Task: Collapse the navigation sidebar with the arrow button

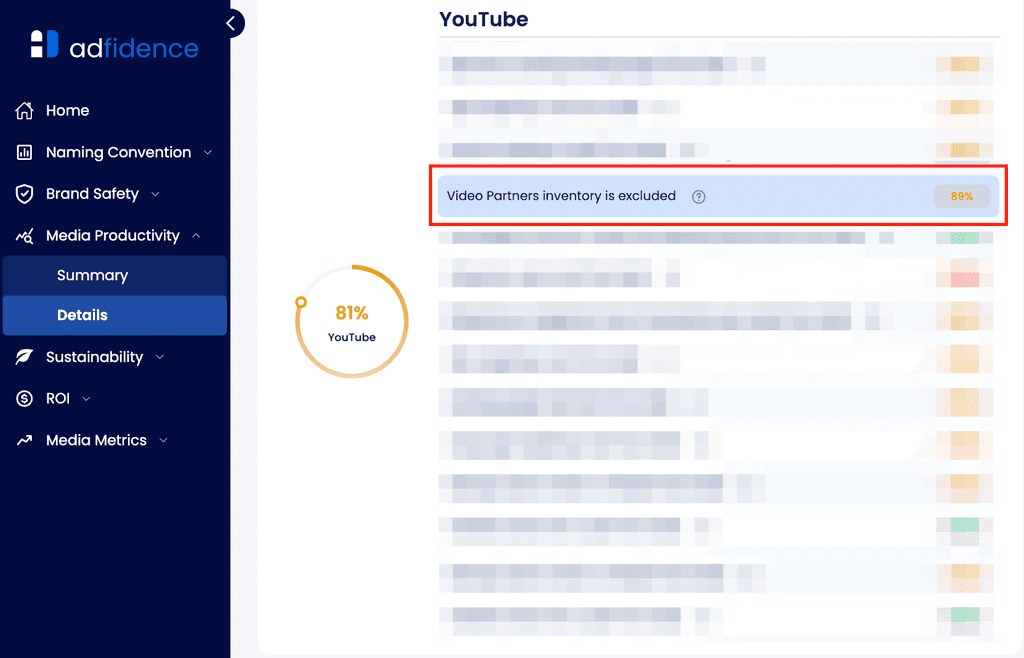Action: point(231,23)
